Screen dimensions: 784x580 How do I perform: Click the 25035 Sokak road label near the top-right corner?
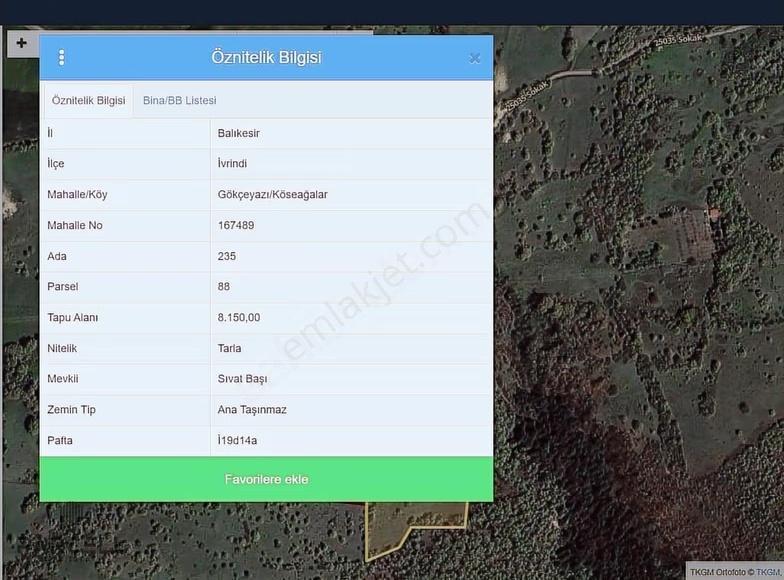(x=678, y=40)
